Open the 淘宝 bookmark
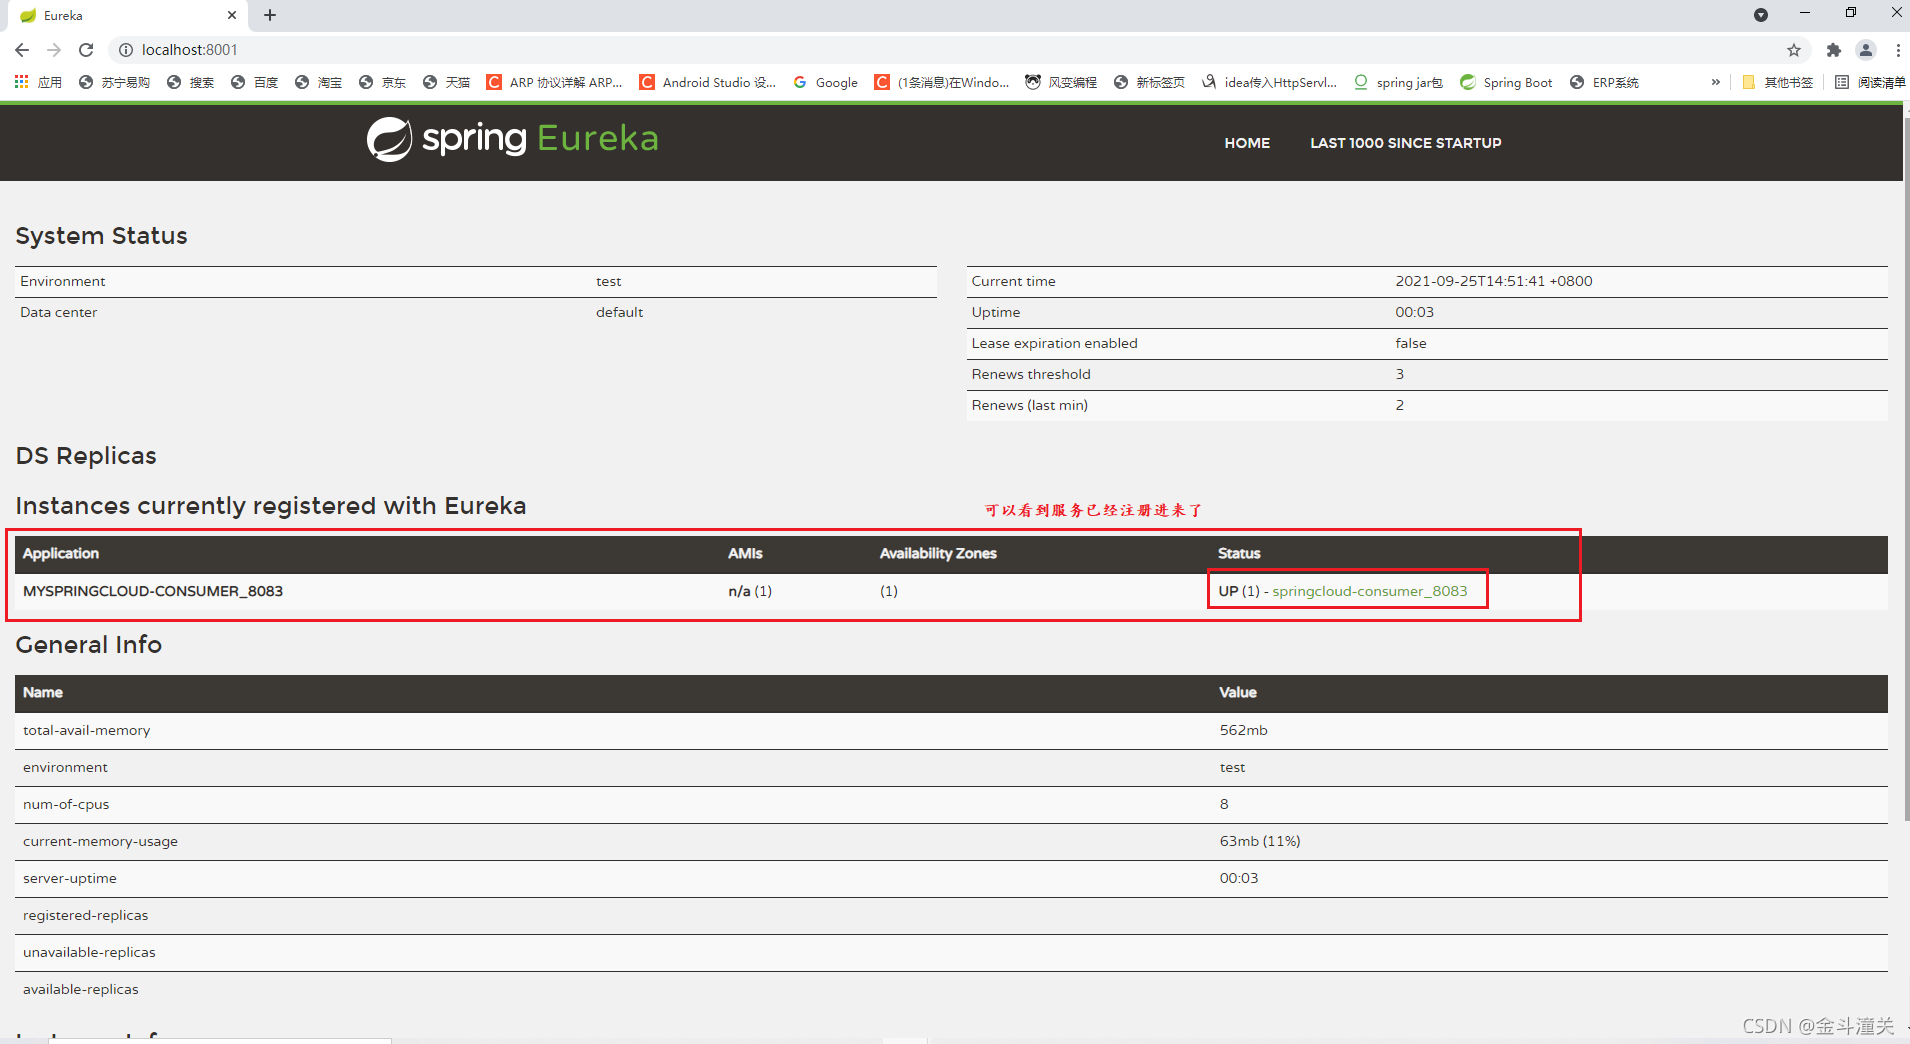Screen dimensions: 1910x1044 (x=318, y=82)
